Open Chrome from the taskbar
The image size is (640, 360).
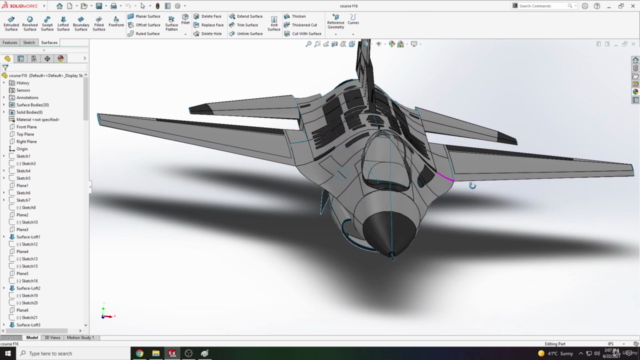pyautogui.click(x=140, y=353)
